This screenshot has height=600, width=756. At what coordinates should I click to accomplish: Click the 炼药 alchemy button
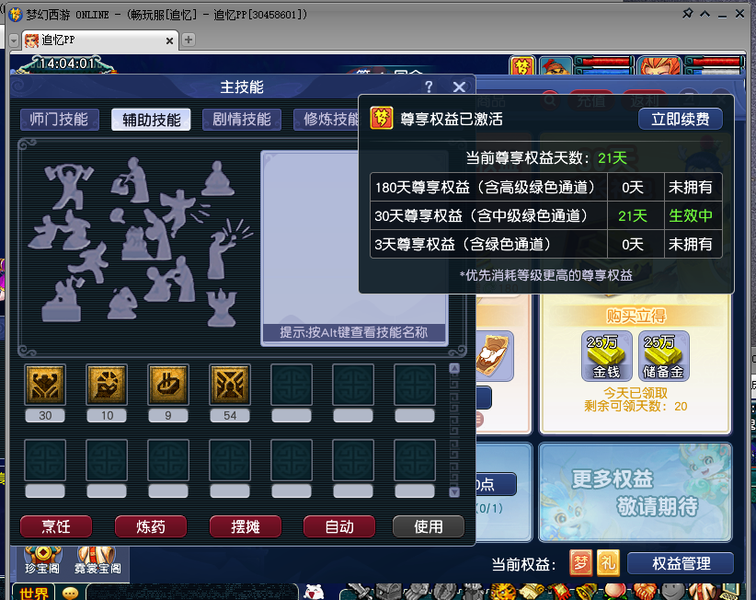pos(150,526)
